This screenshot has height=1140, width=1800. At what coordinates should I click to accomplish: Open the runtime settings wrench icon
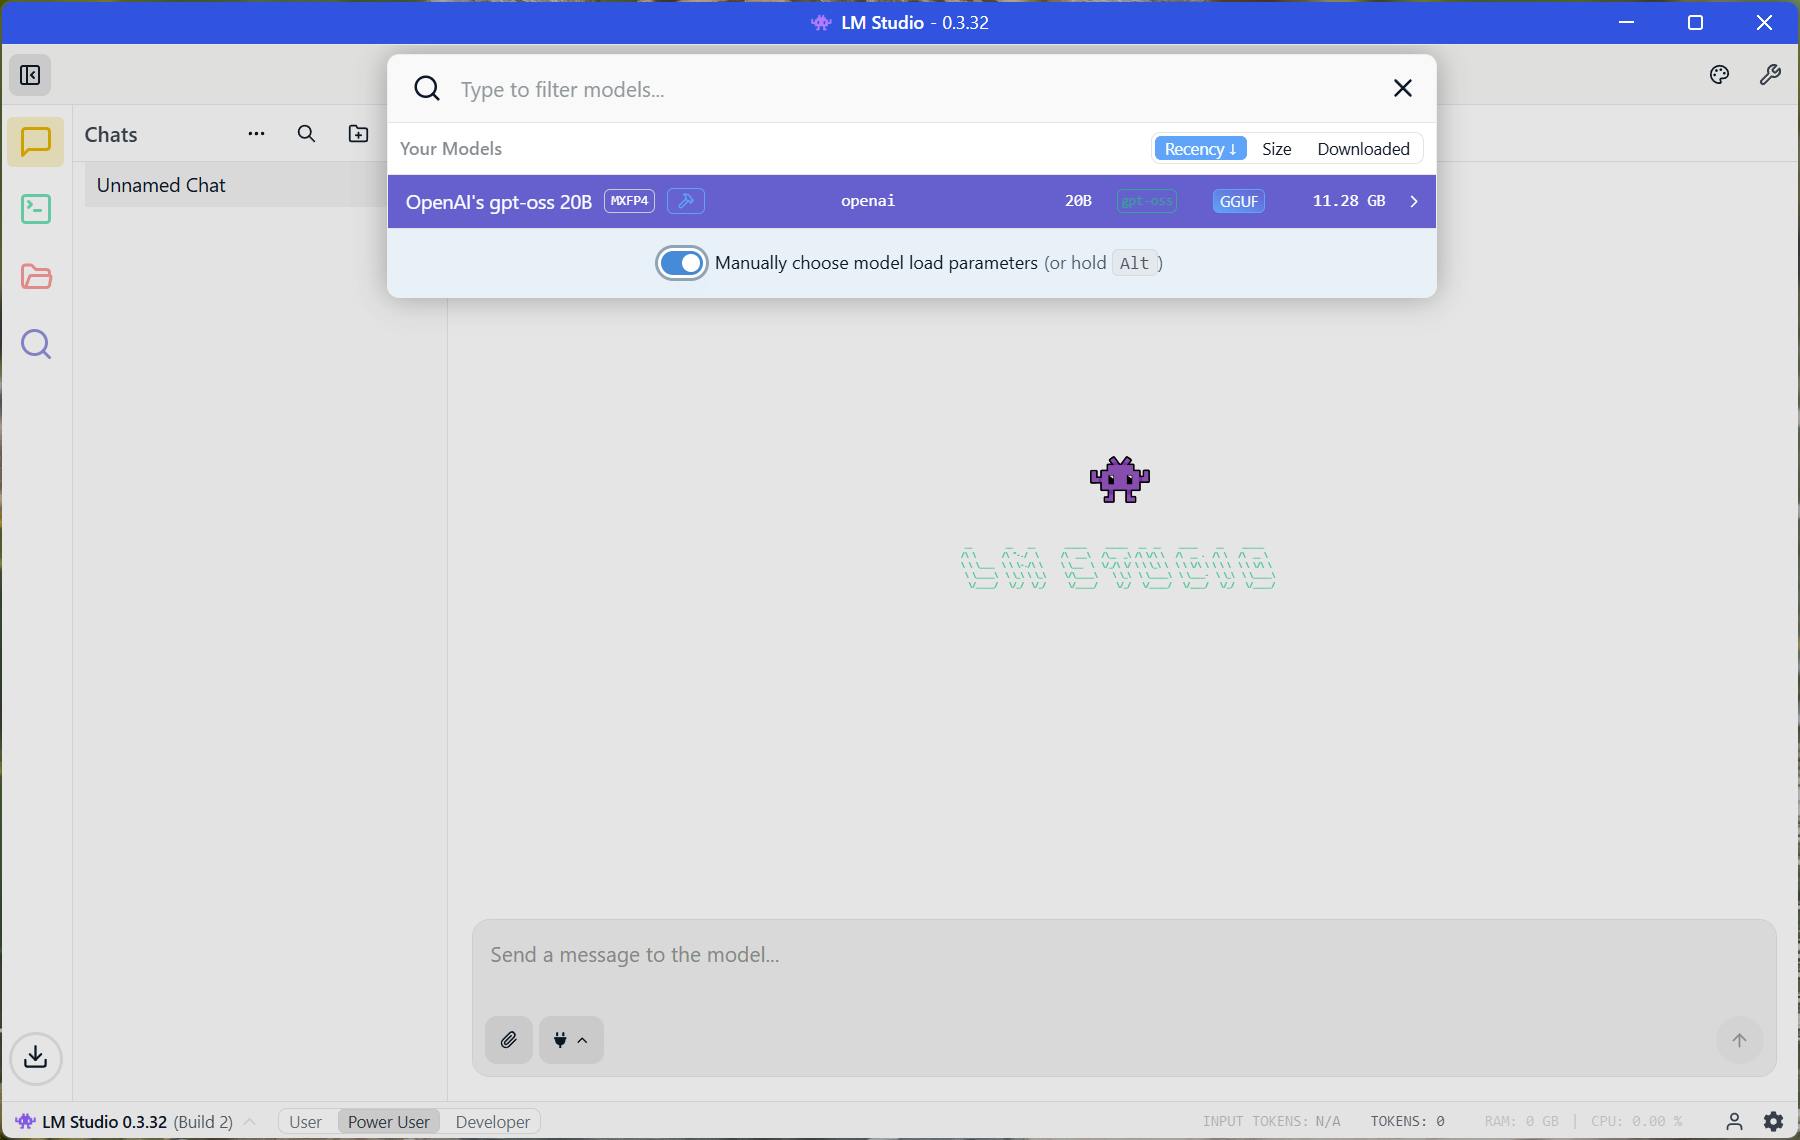click(x=1771, y=75)
